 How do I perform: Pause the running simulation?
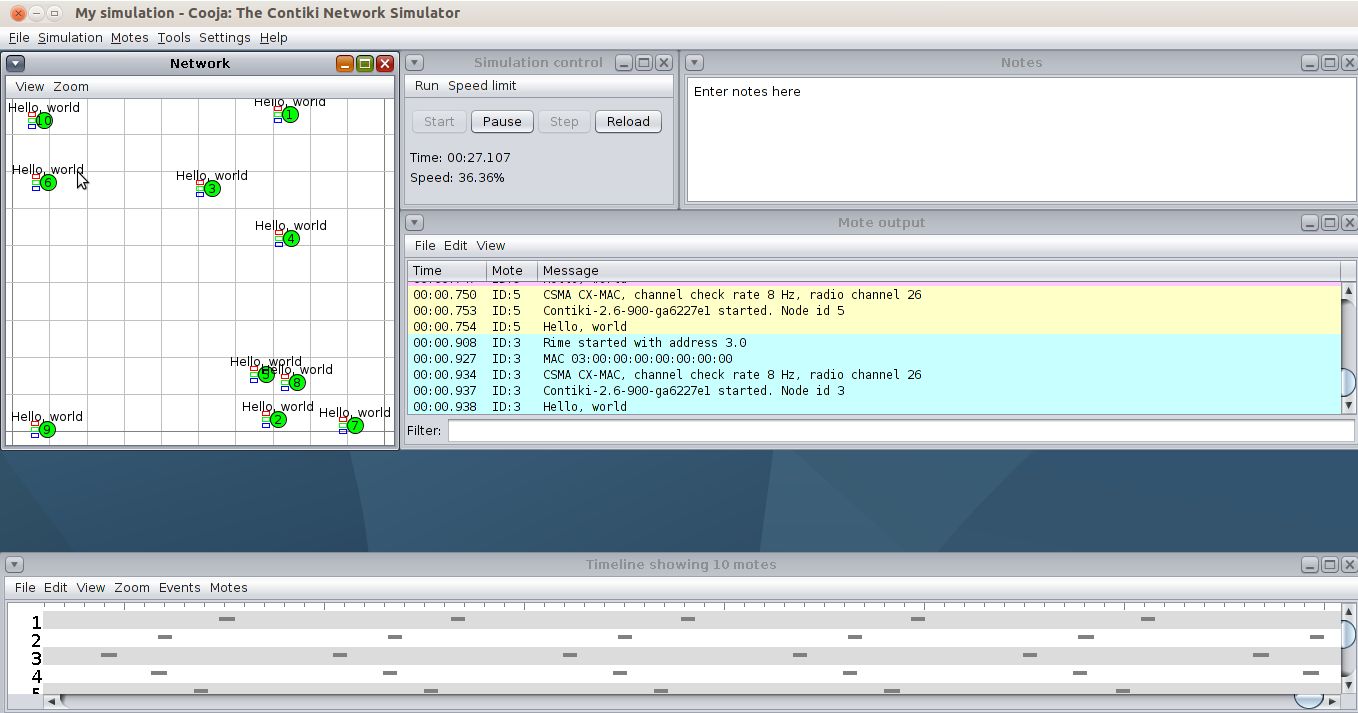pos(502,122)
